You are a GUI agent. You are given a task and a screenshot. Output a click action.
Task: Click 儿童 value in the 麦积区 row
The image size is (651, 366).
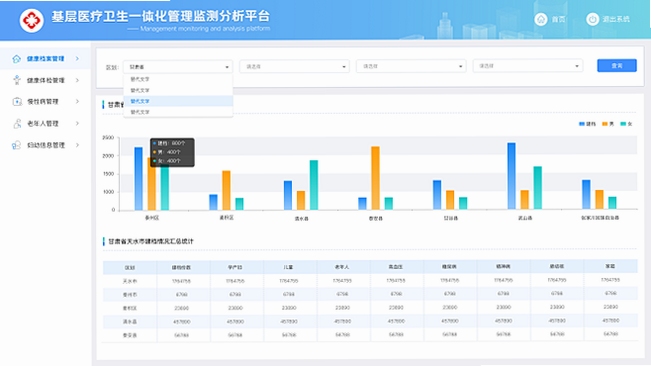point(289,308)
